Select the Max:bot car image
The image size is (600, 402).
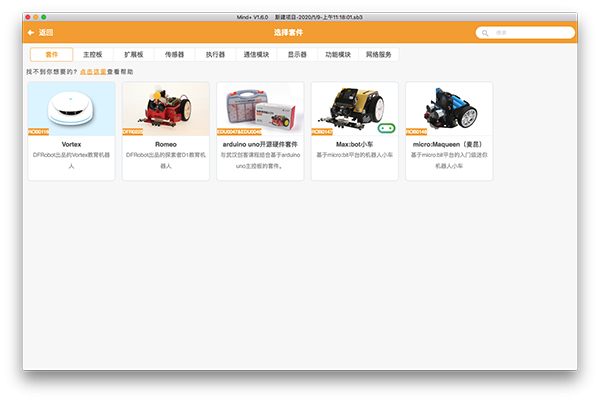coord(355,109)
